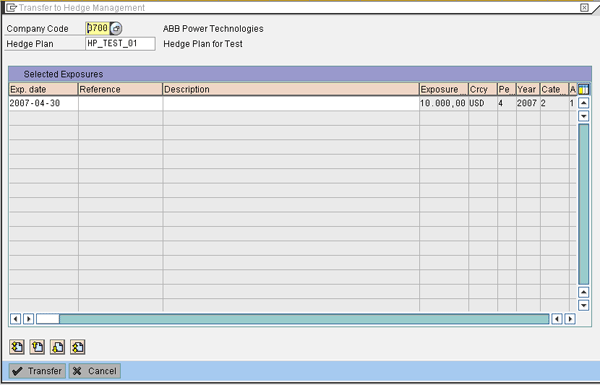Click top up-arrow of vertical scrollbar
This screenshot has height=385, width=600.
point(583,103)
